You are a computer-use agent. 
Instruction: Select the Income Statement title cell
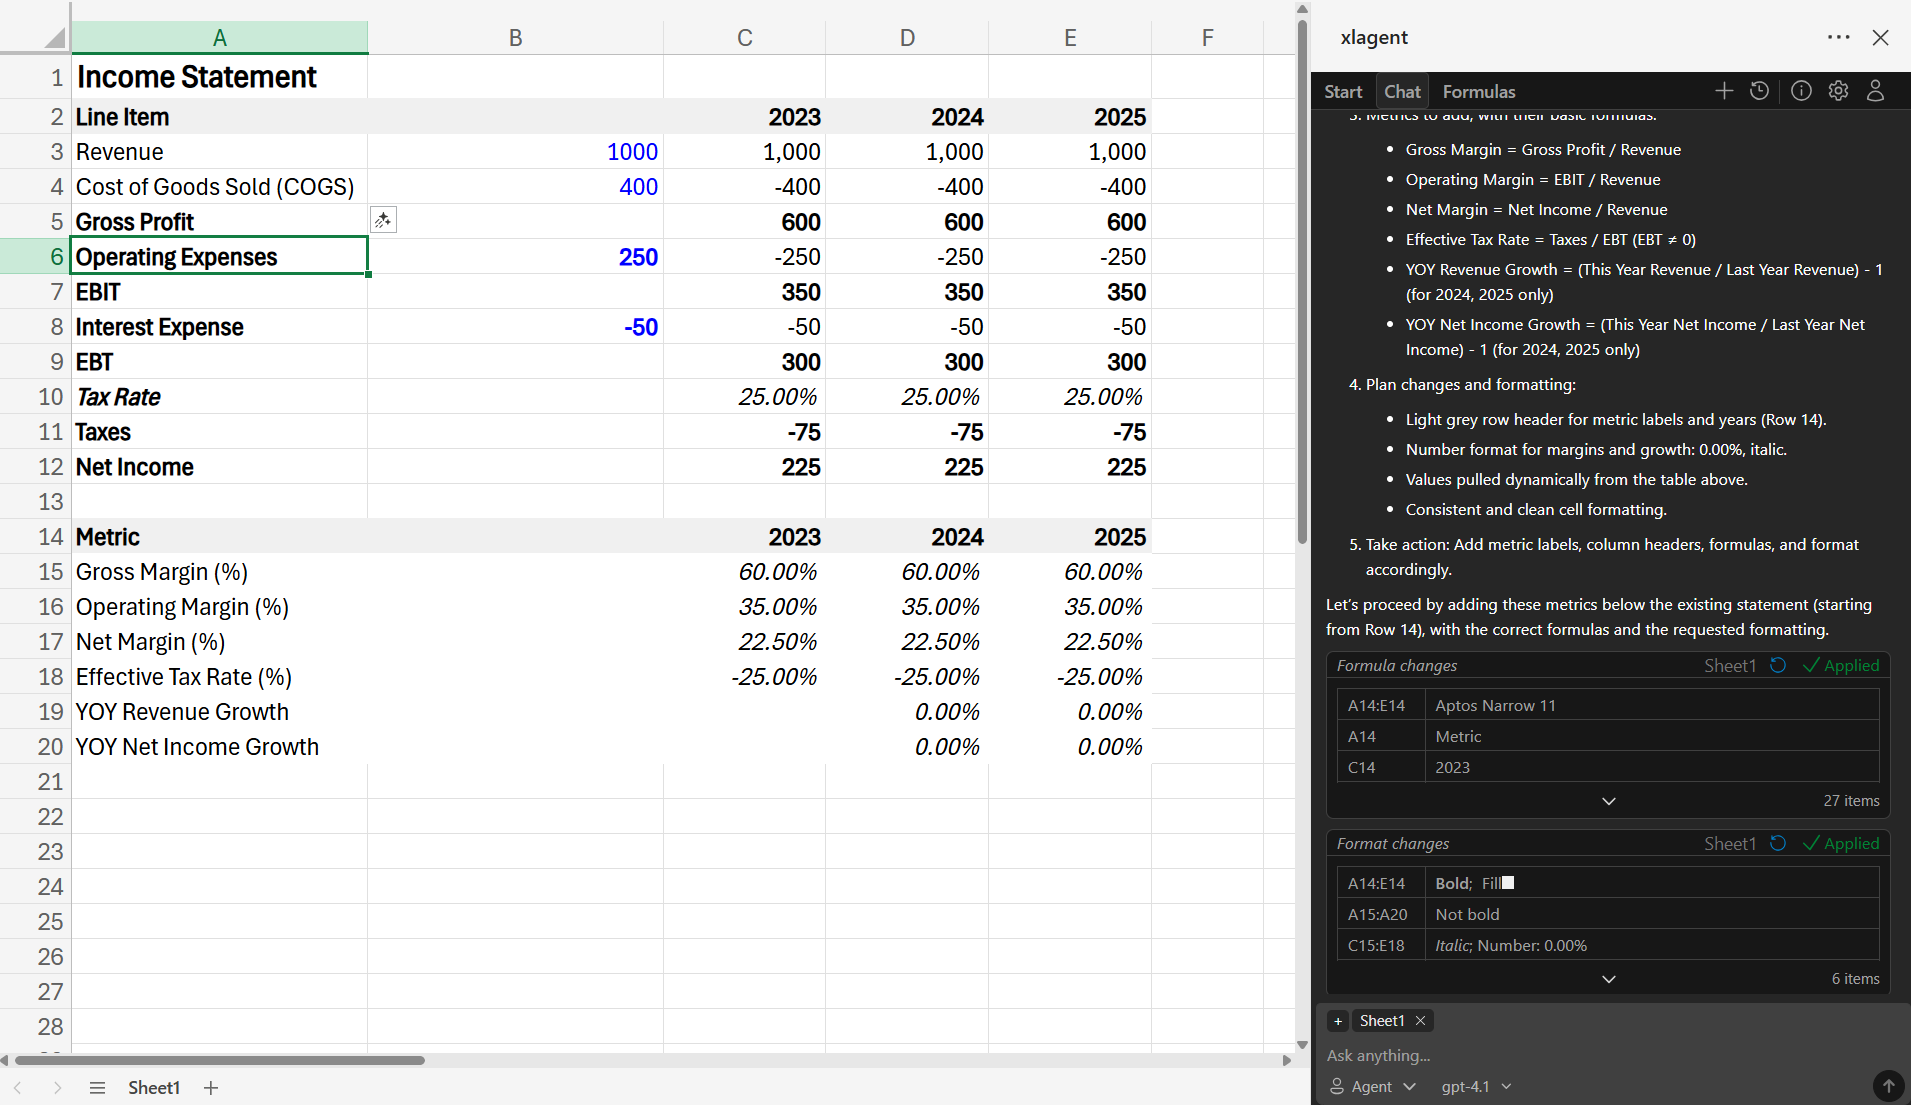(x=219, y=76)
